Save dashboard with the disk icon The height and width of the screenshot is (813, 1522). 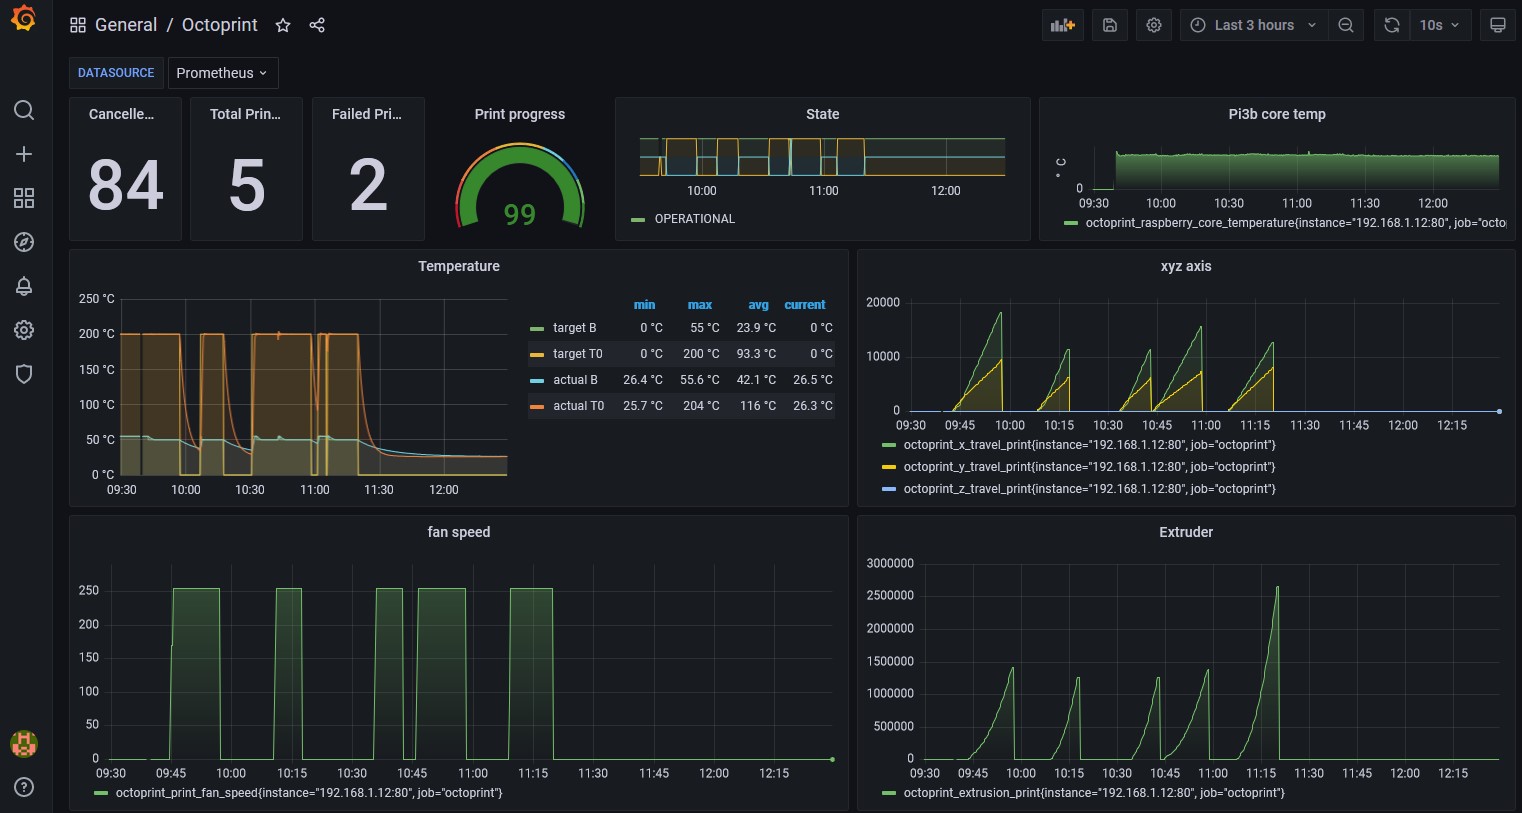[x=1110, y=25]
